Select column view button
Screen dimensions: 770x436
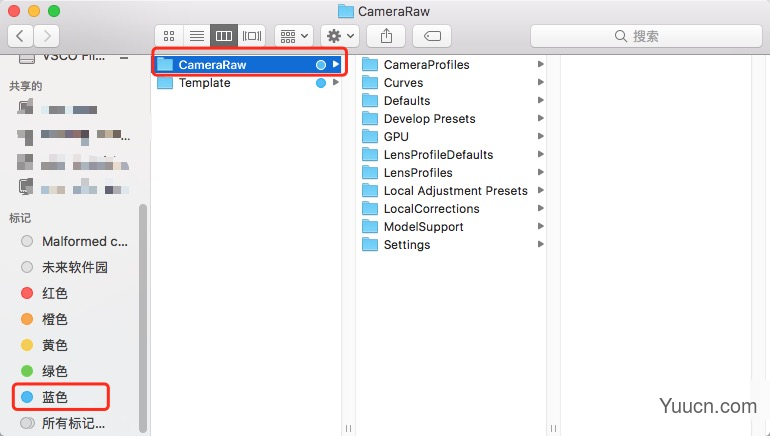click(224, 36)
